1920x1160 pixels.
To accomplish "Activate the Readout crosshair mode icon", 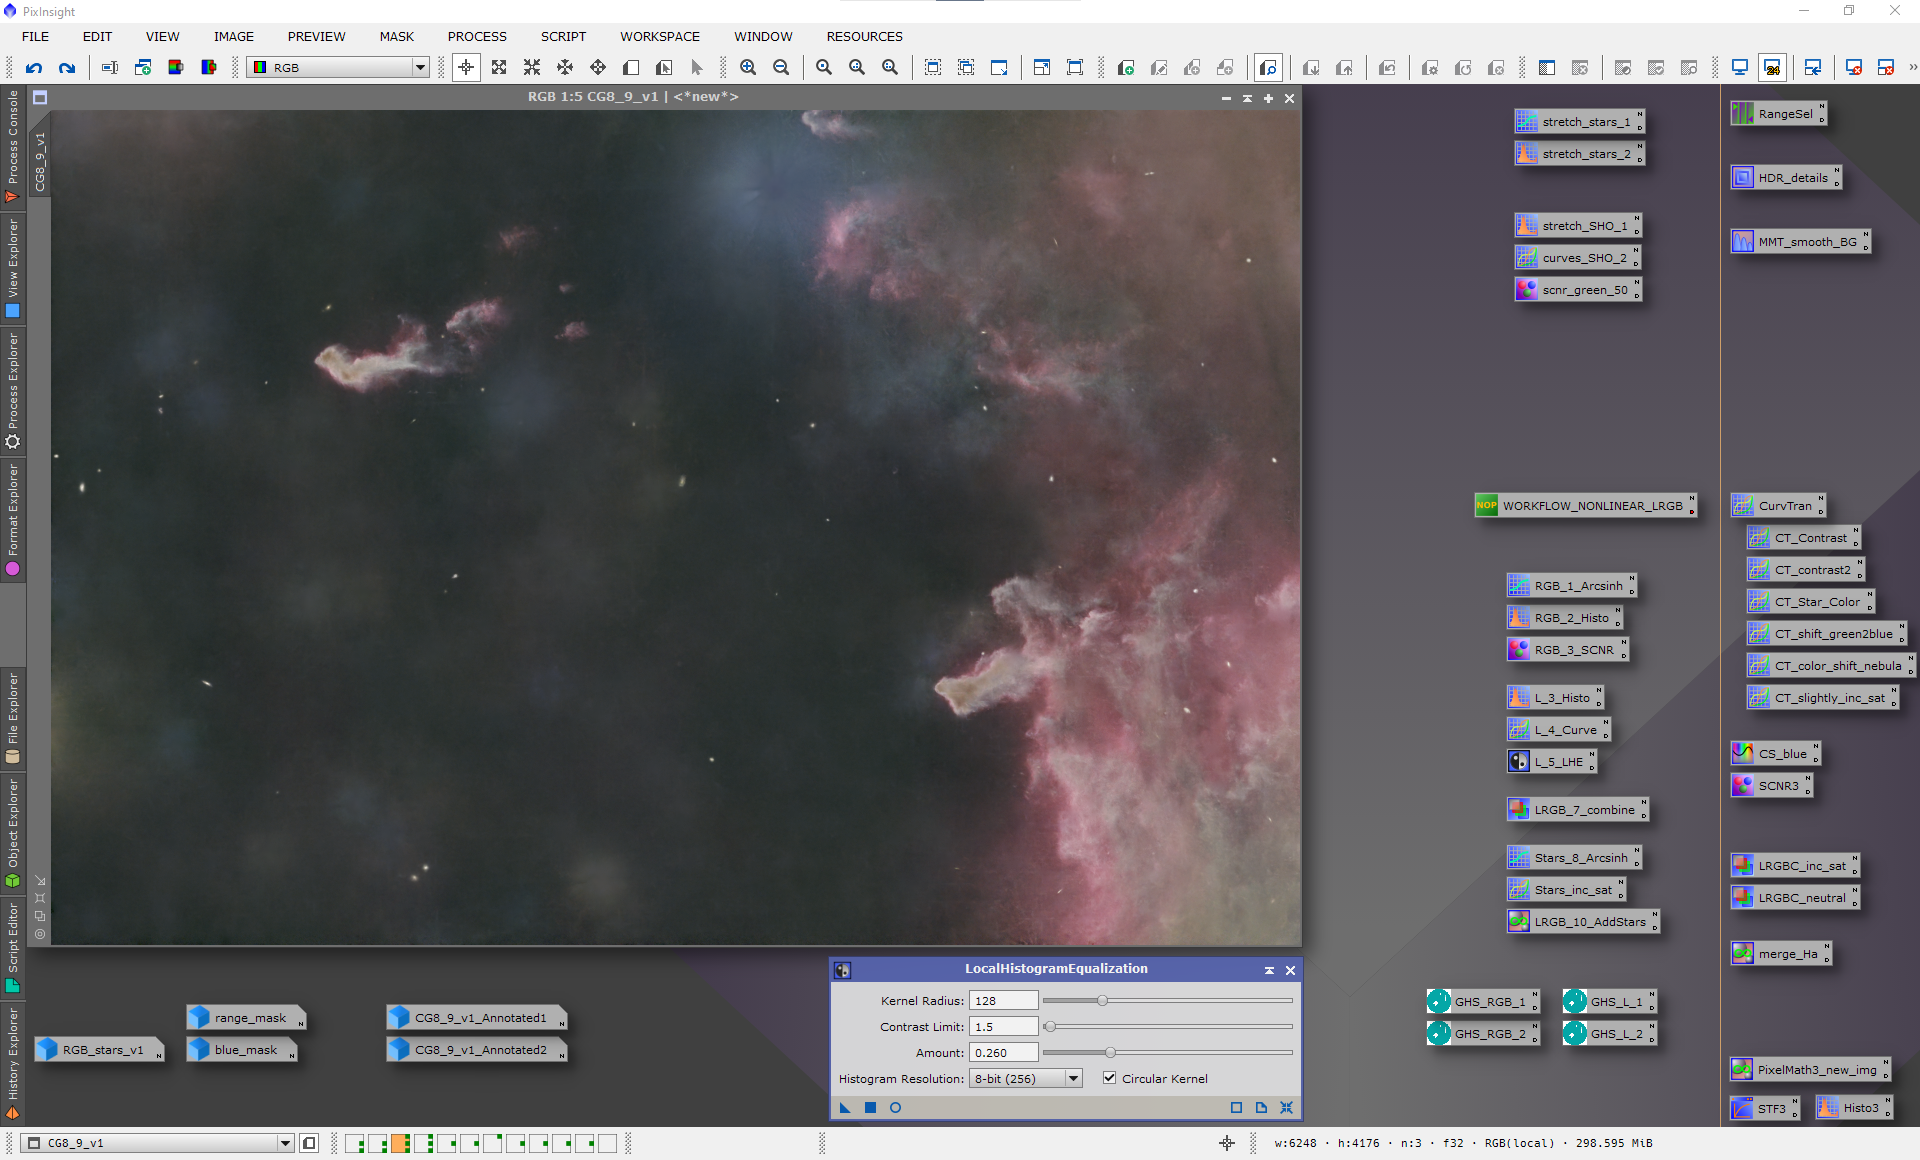I will [x=466, y=68].
